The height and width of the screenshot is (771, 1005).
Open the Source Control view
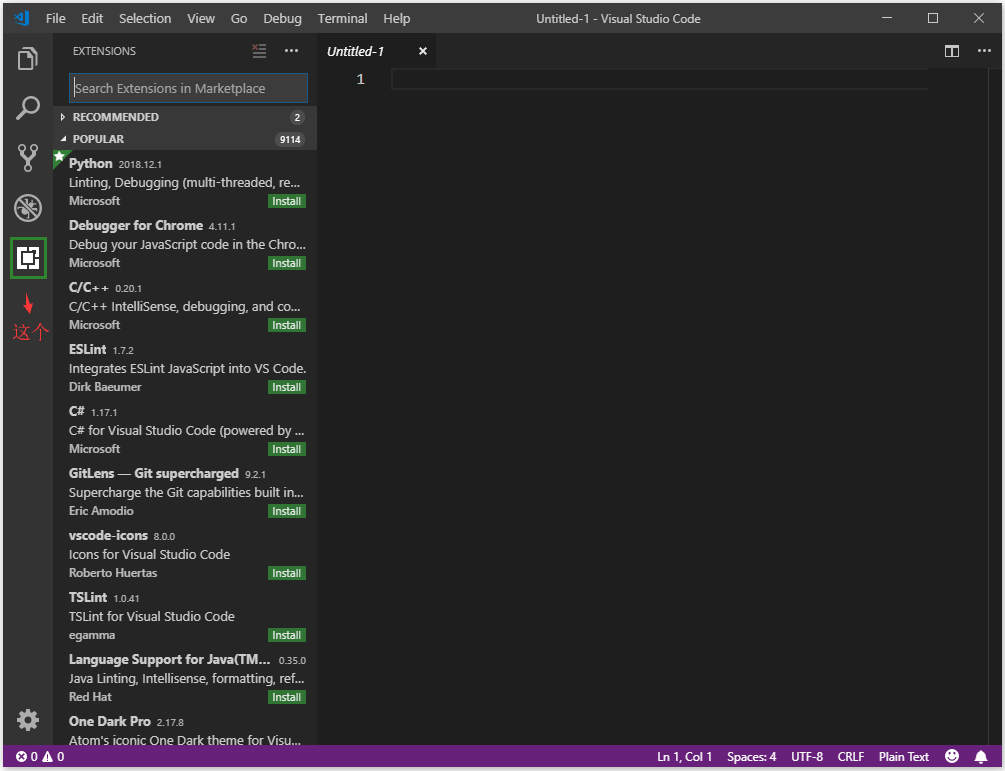tap(28, 157)
